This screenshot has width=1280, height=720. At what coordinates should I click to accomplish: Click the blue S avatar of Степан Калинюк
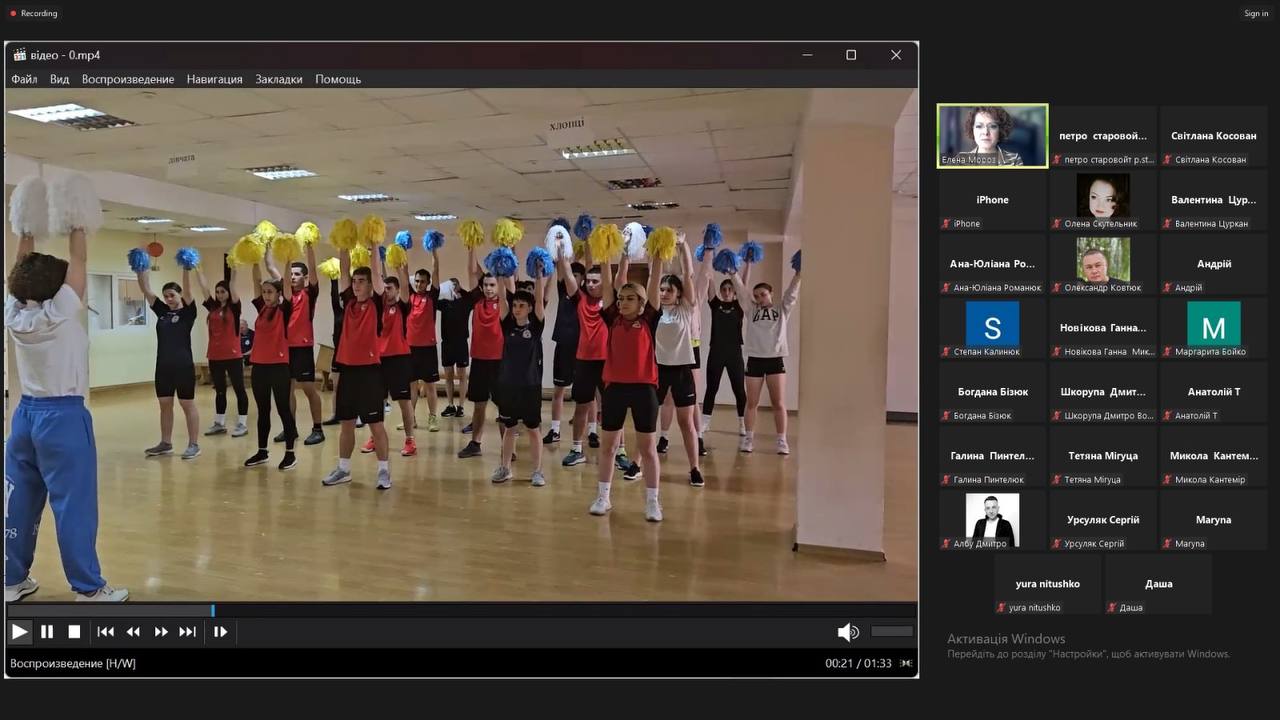992,324
